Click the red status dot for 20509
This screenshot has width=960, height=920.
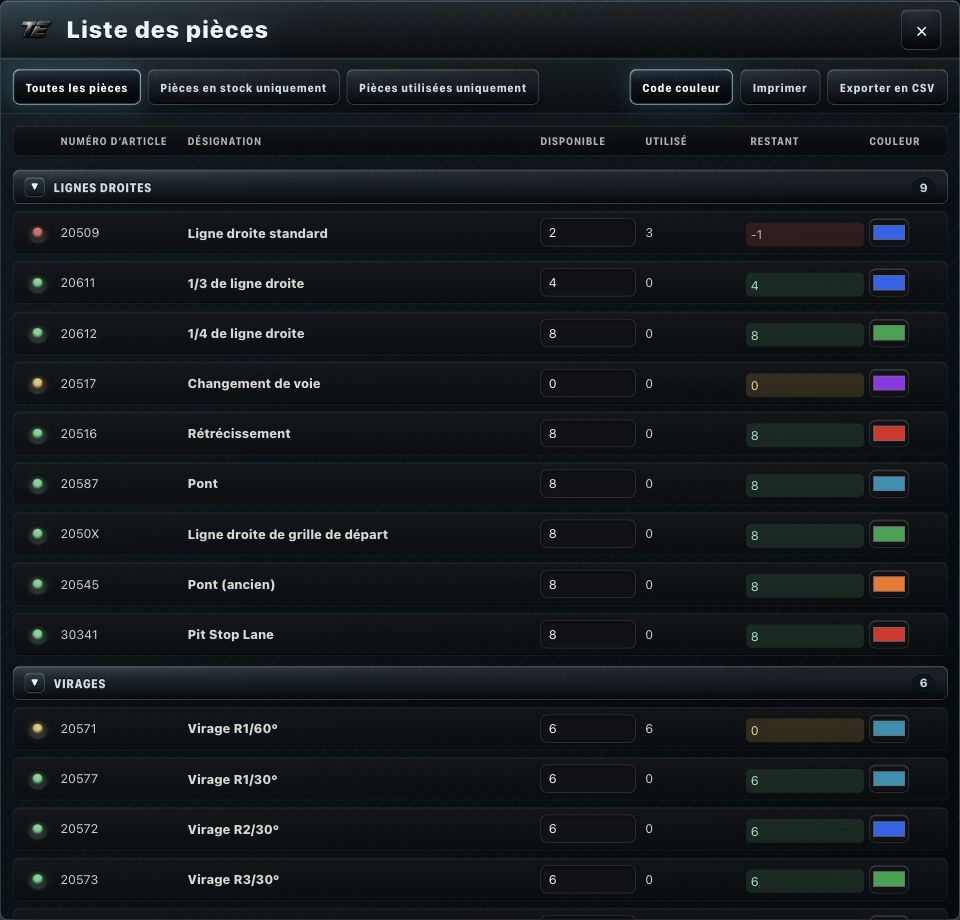(37, 233)
